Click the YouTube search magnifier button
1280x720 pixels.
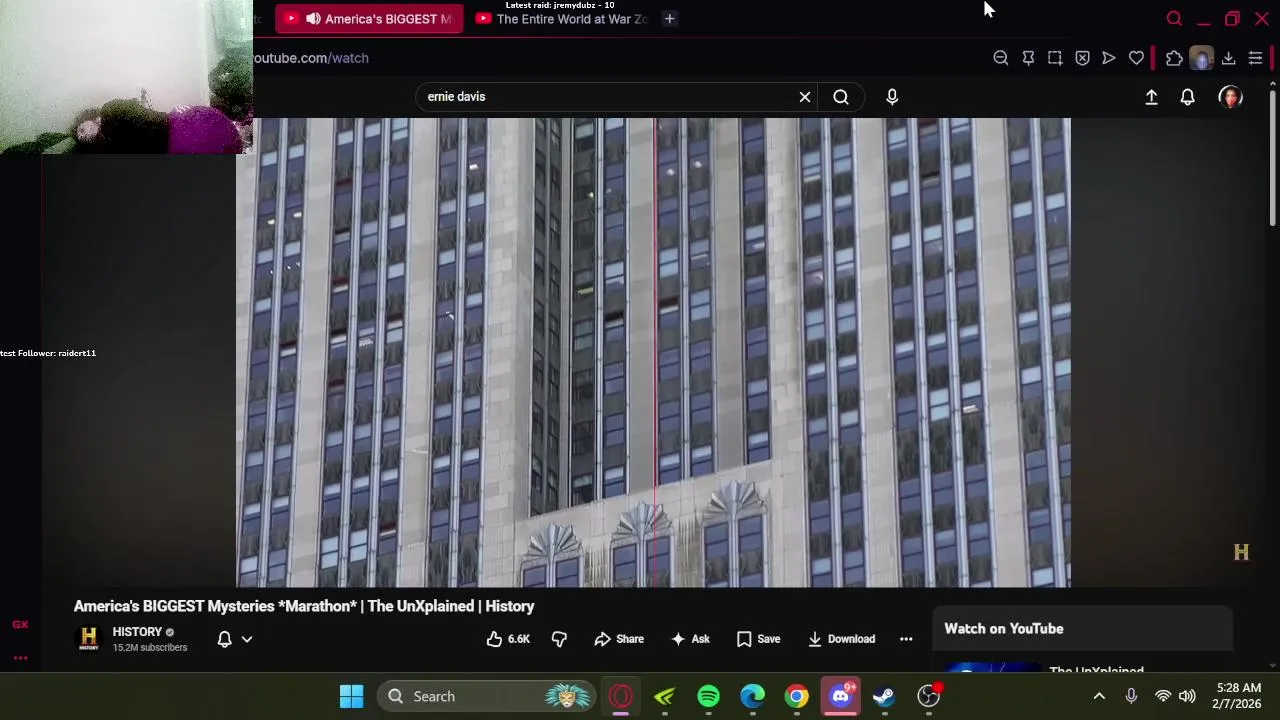[x=841, y=97]
